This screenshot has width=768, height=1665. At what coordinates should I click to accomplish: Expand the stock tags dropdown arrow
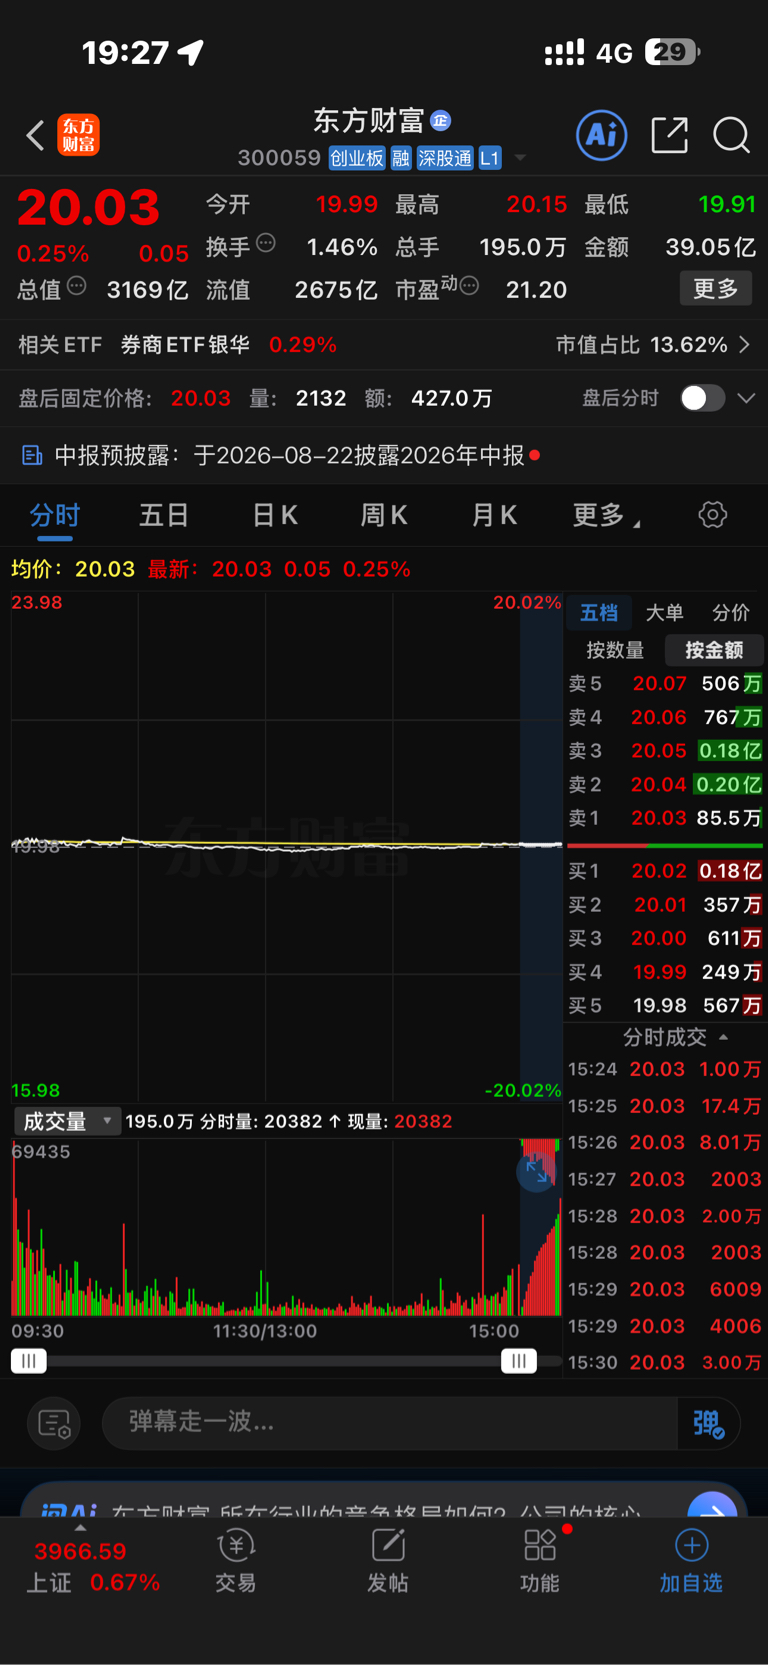(520, 158)
